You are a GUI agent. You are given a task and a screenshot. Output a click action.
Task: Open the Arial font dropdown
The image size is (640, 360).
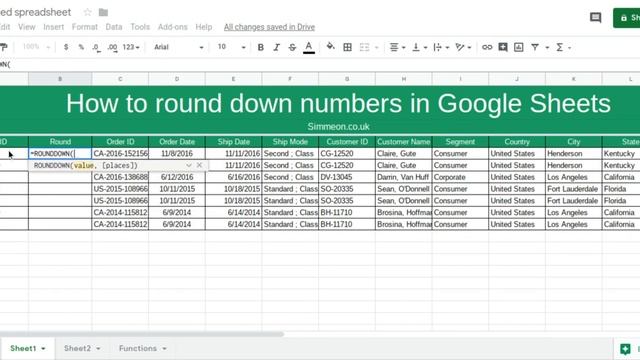(178, 47)
